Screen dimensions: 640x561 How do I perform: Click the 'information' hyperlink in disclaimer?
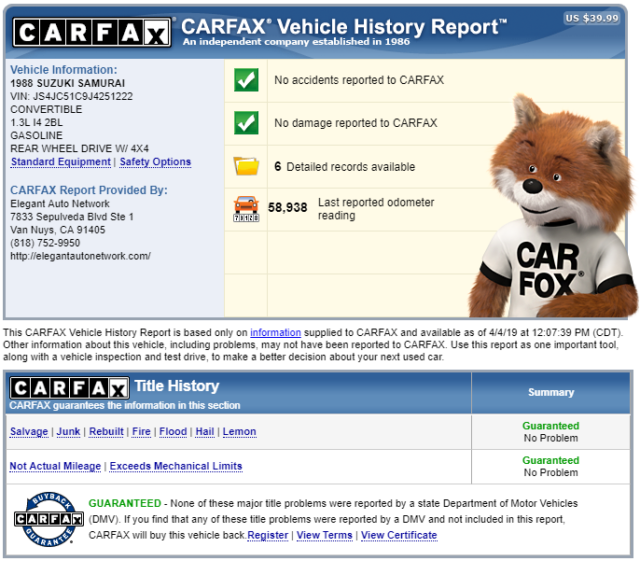[275, 332]
